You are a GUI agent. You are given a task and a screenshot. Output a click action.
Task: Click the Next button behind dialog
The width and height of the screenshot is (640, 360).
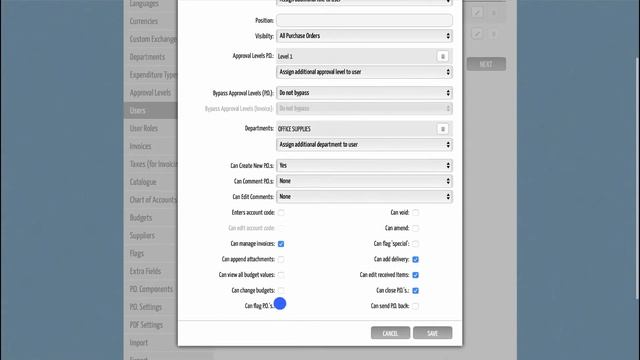click(x=486, y=64)
